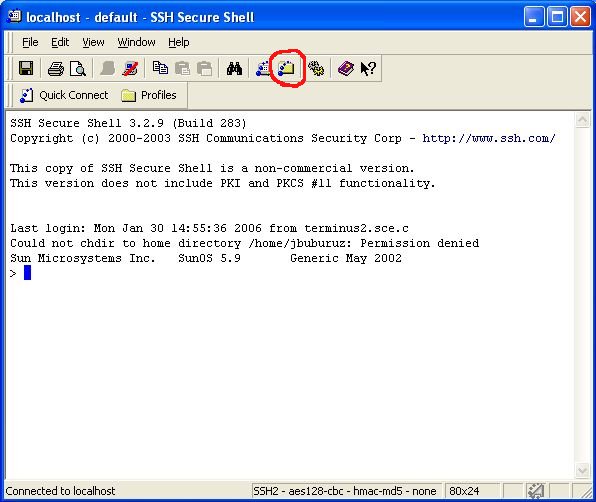Screen dimensions: 596x502
Task: Open the Help menu
Action: pyautogui.click(x=179, y=42)
